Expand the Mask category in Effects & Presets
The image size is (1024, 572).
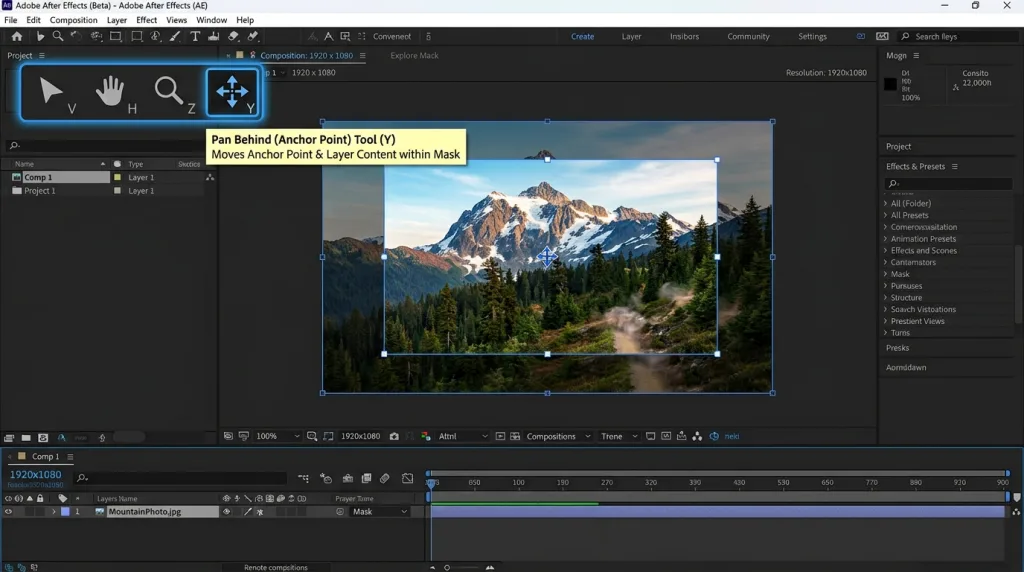click(x=886, y=274)
